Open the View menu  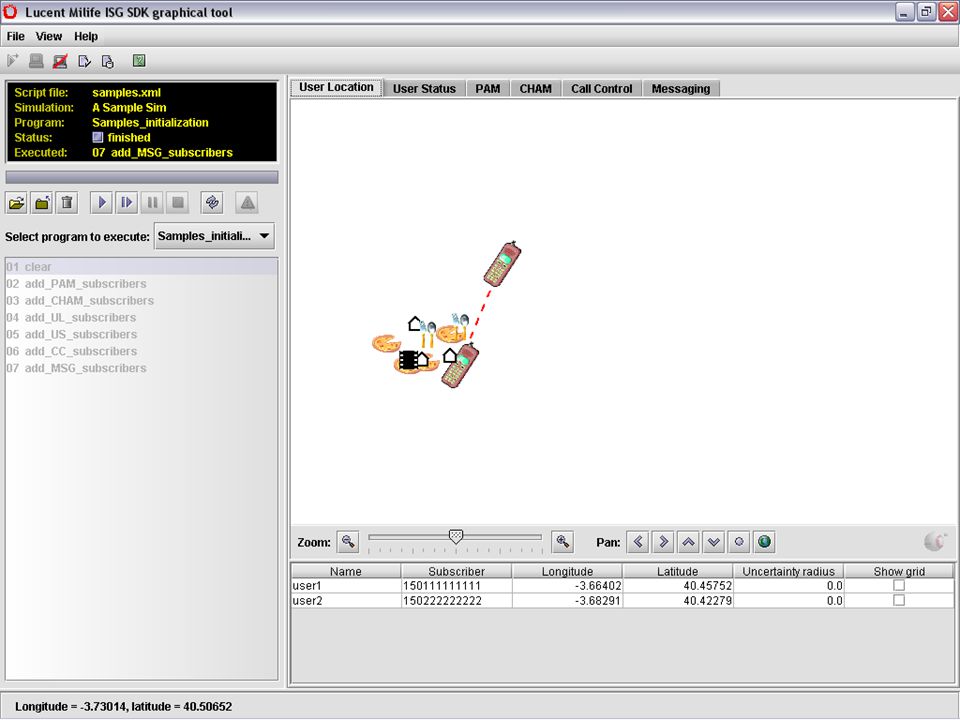click(x=48, y=36)
